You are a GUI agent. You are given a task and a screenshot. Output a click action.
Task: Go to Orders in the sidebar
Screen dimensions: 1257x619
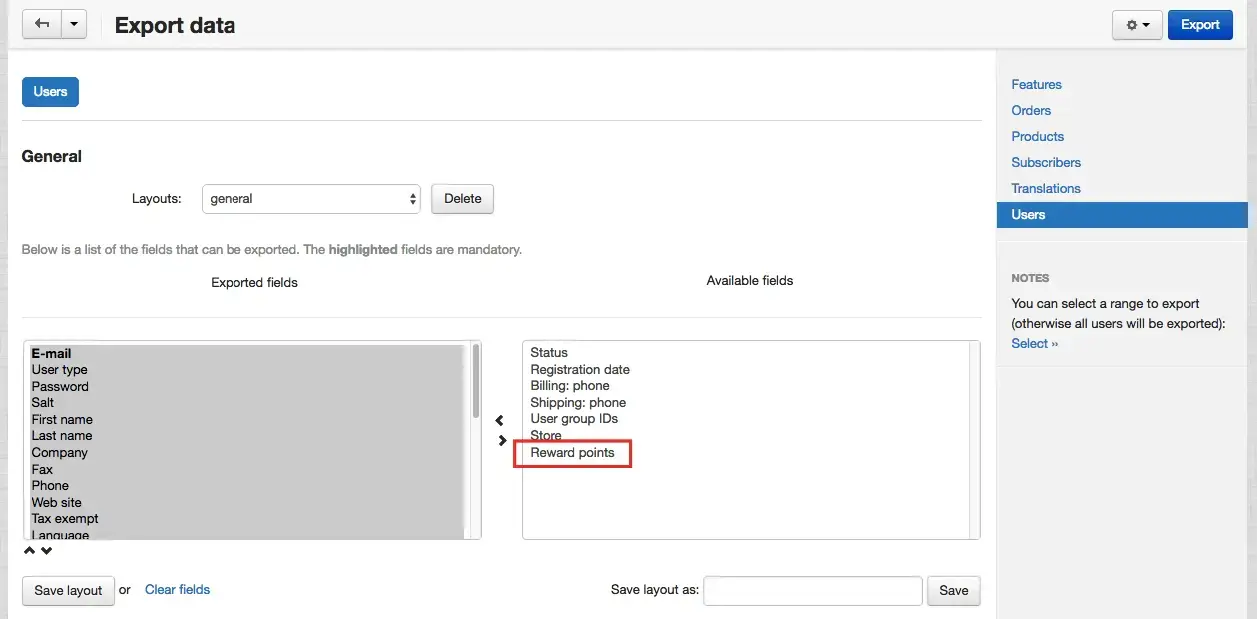point(1031,111)
